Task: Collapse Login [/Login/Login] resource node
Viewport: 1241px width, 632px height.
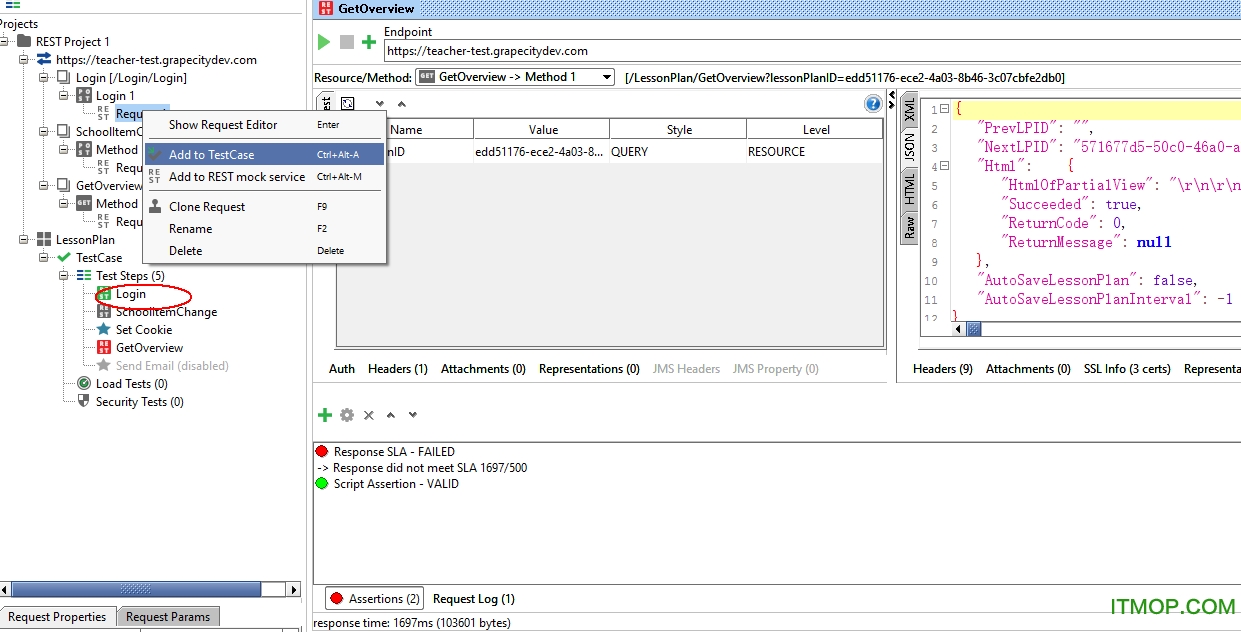Action: pos(45,77)
